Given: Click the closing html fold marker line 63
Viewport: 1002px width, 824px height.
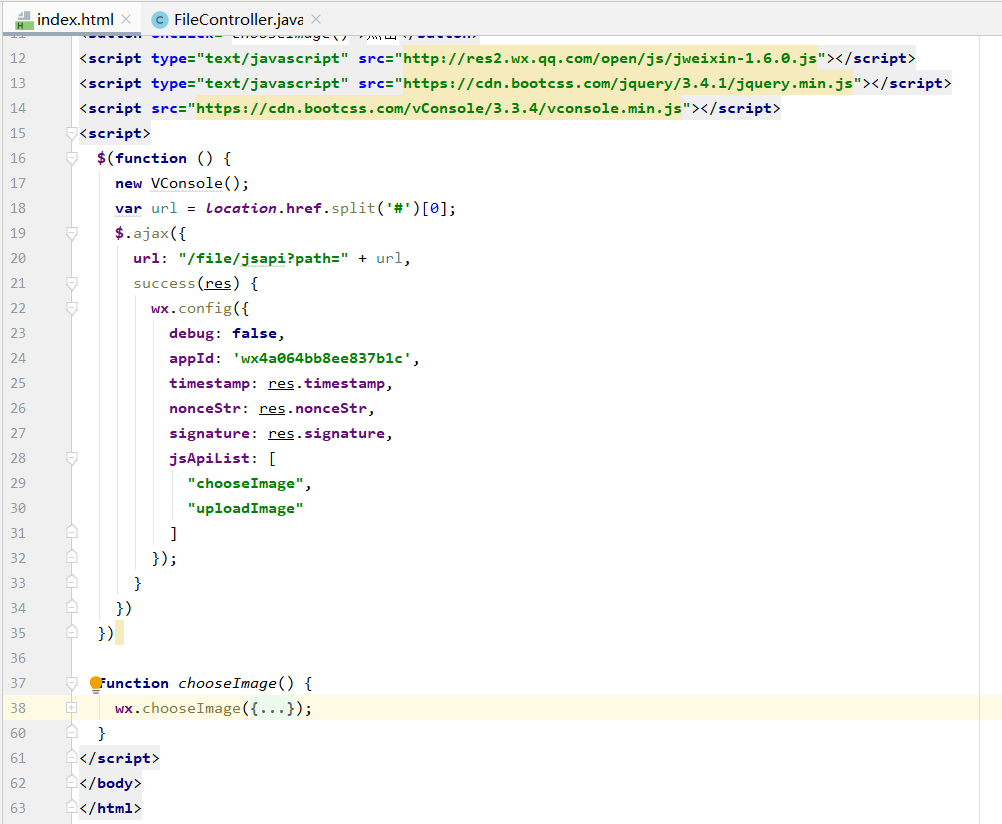Looking at the screenshot, I should tap(72, 807).
